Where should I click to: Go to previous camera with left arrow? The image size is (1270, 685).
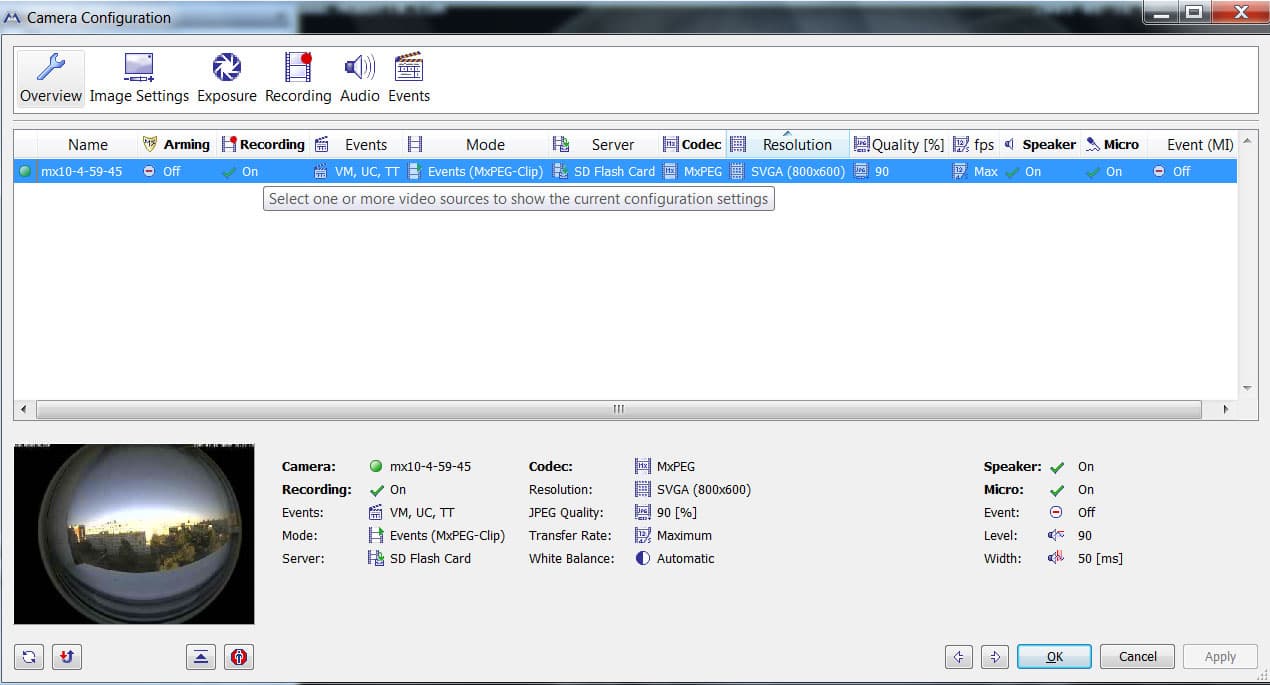click(959, 657)
